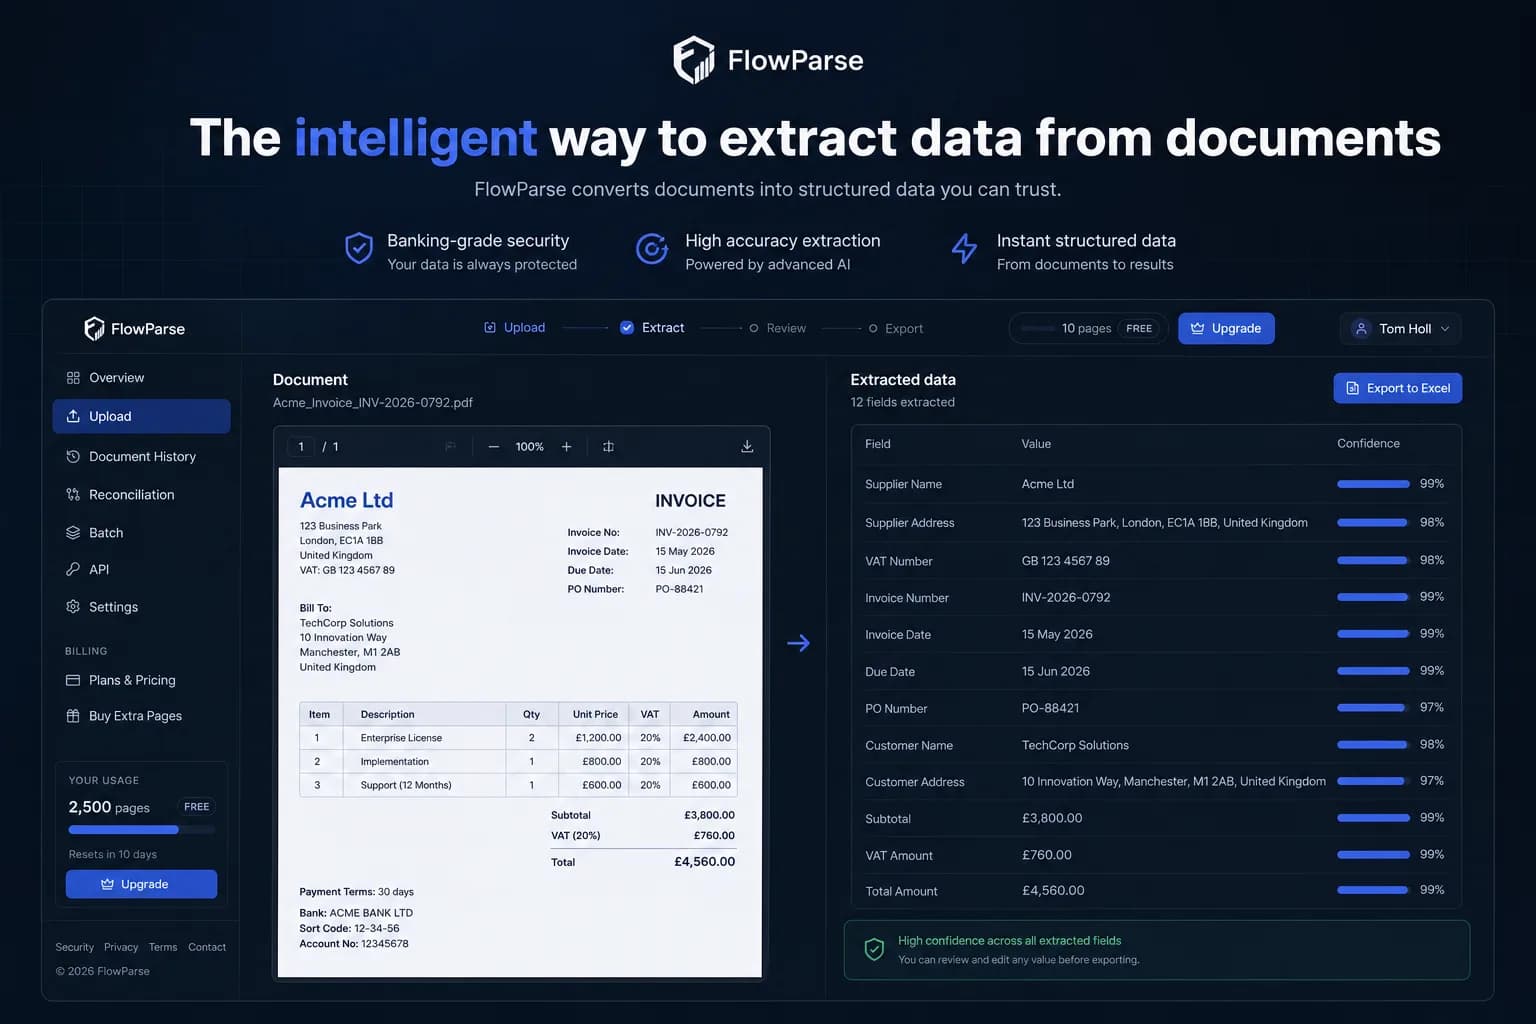Switch to the Export step
Image resolution: width=1536 pixels, height=1024 pixels.
896,328
